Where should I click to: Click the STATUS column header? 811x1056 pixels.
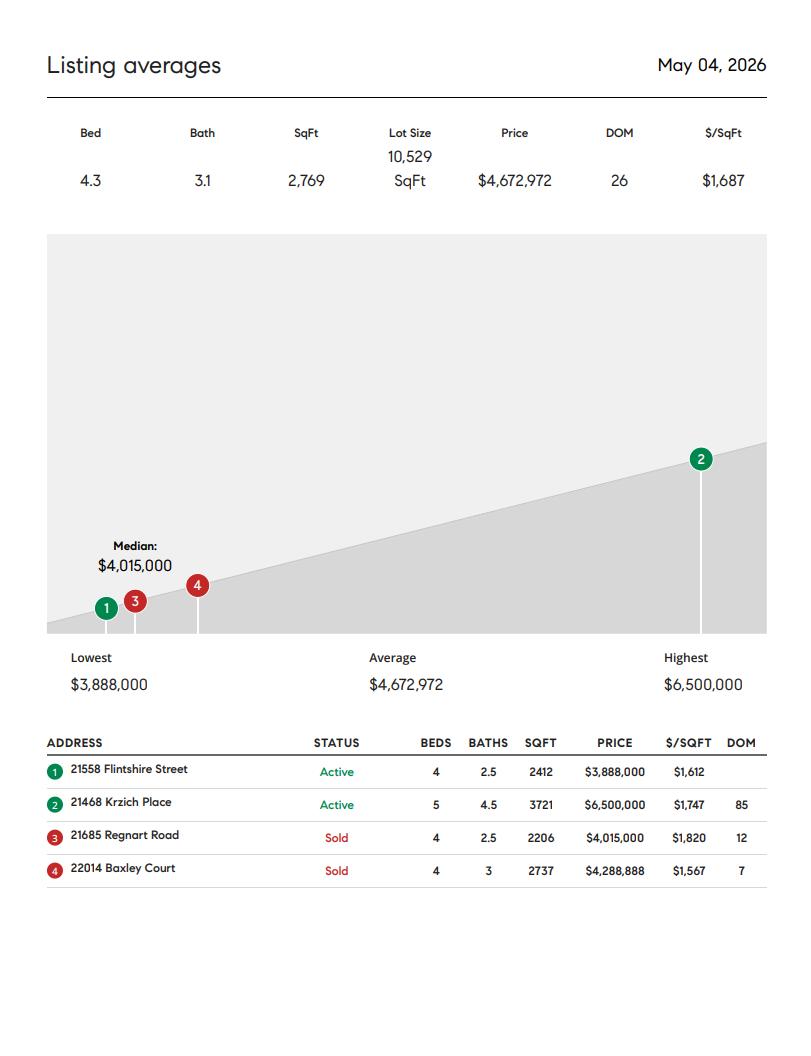coord(337,743)
